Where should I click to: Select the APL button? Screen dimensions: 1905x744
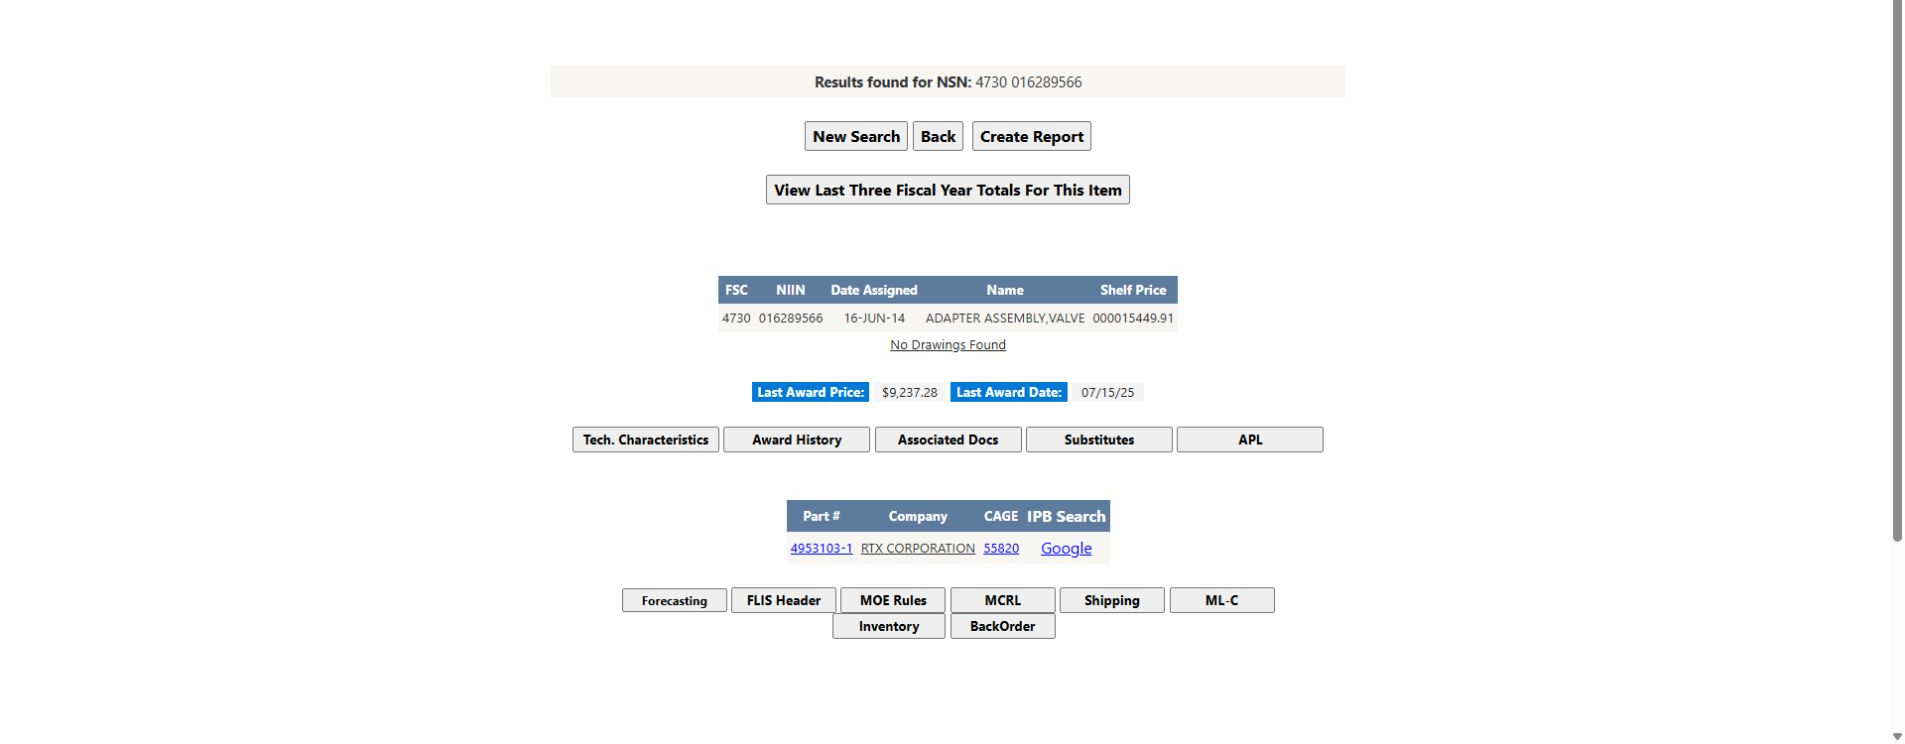pyautogui.click(x=1250, y=440)
